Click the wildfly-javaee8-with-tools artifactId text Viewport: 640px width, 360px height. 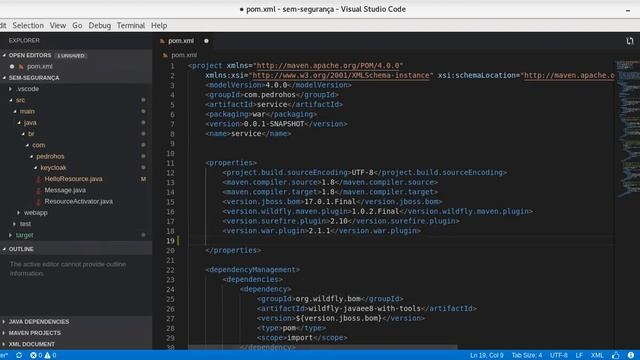tap(364, 309)
